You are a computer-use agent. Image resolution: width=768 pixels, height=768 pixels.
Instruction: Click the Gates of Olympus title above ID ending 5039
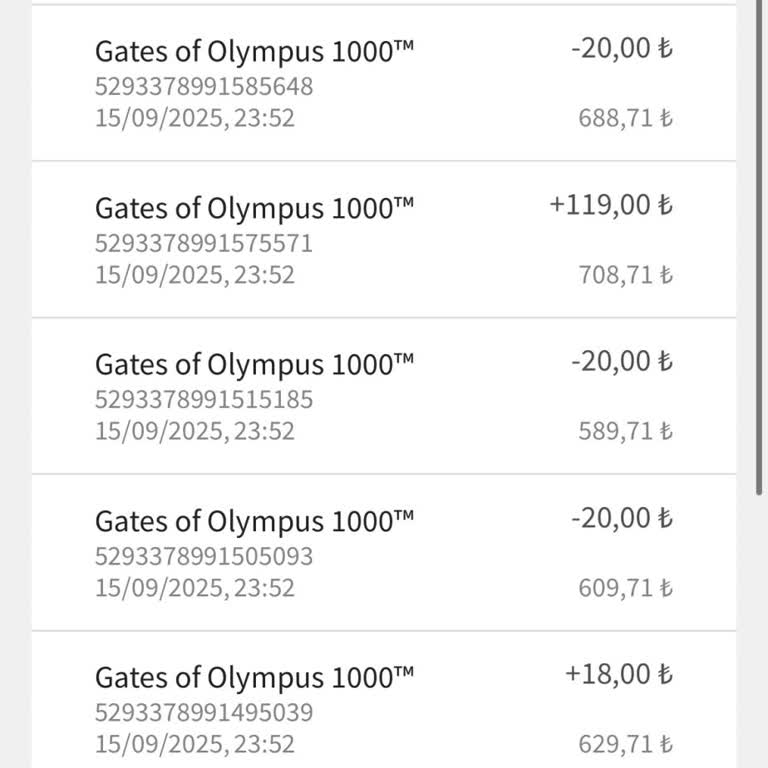click(x=254, y=678)
